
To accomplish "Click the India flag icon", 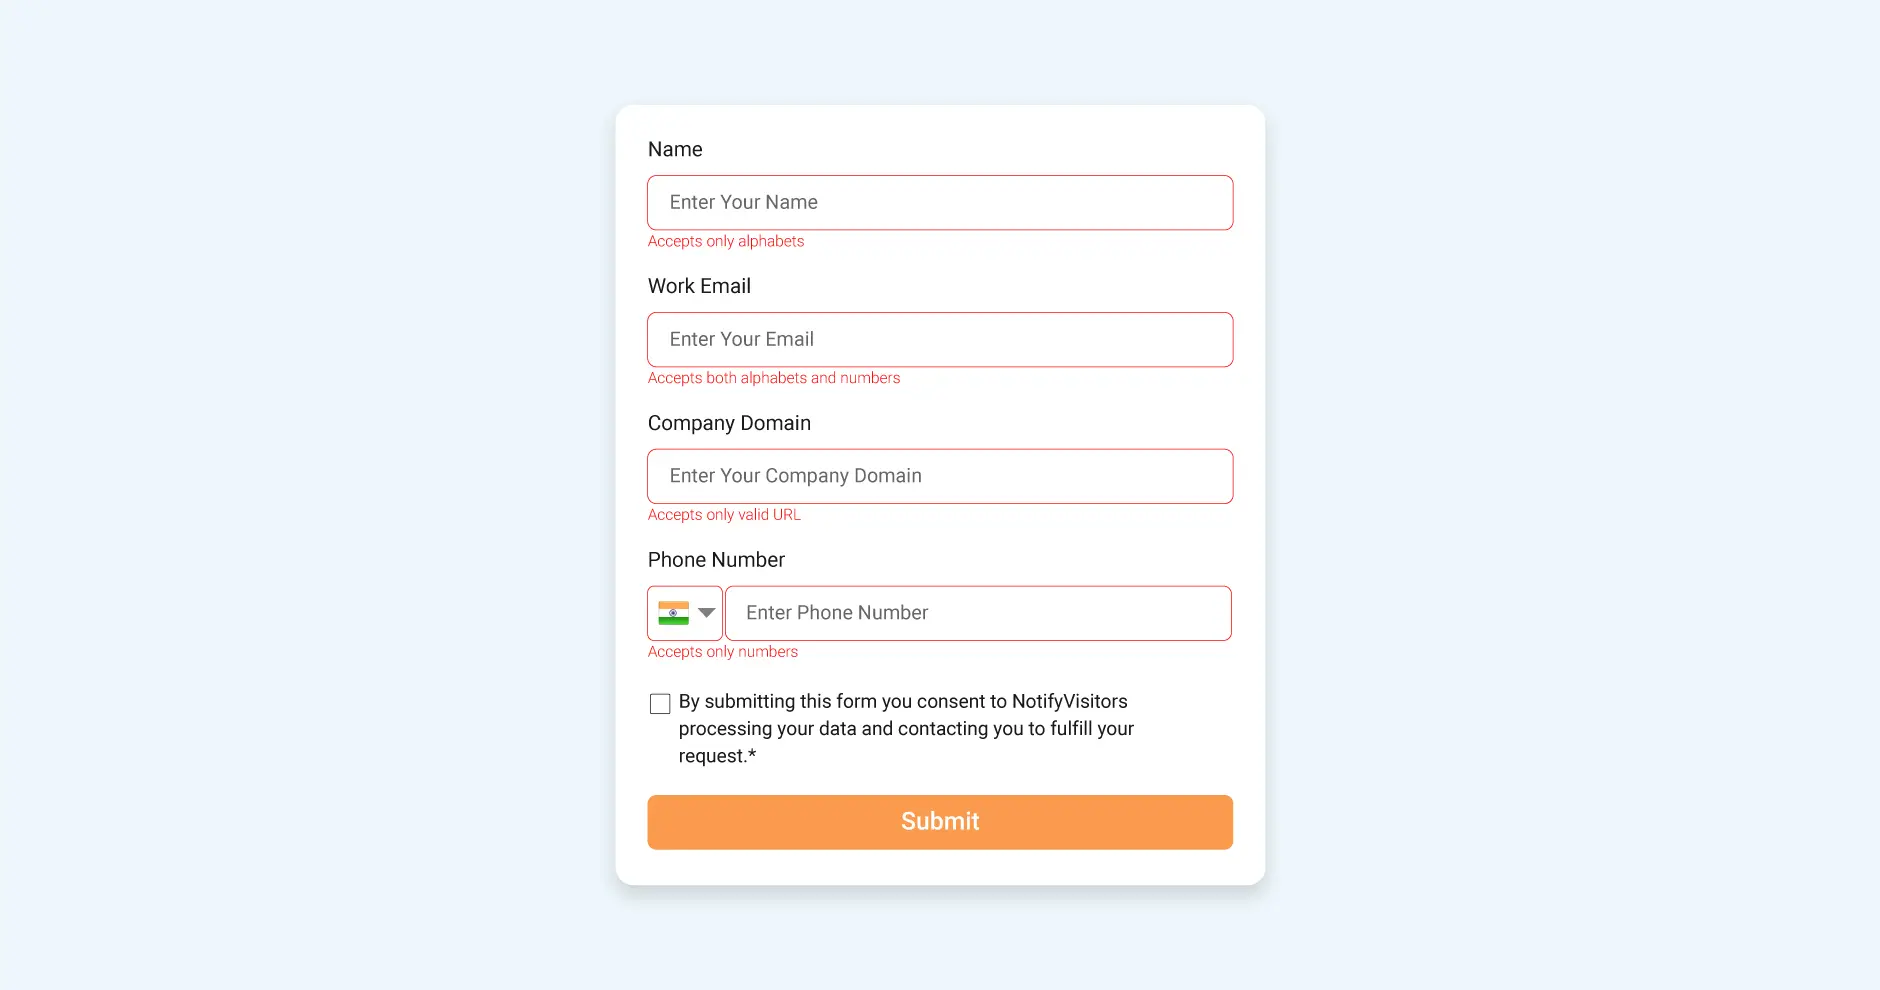I will pyautogui.click(x=673, y=613).
